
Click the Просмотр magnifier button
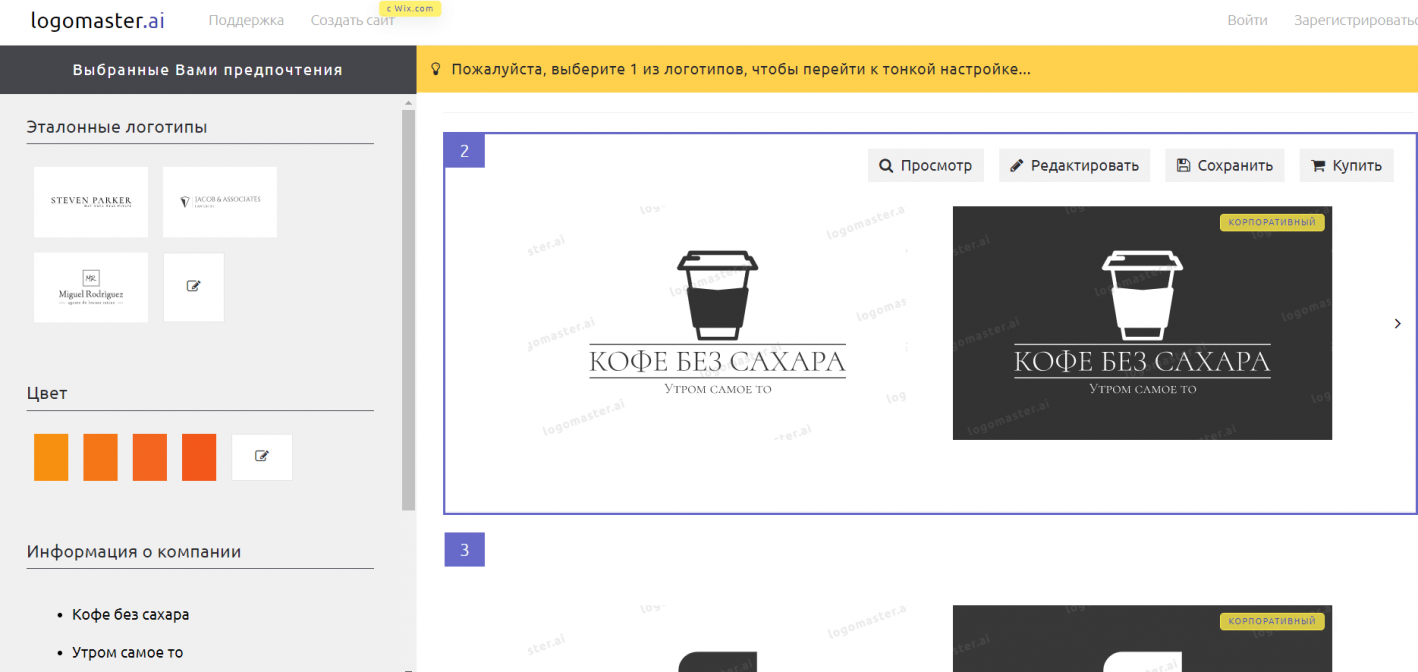coord(926,166)
